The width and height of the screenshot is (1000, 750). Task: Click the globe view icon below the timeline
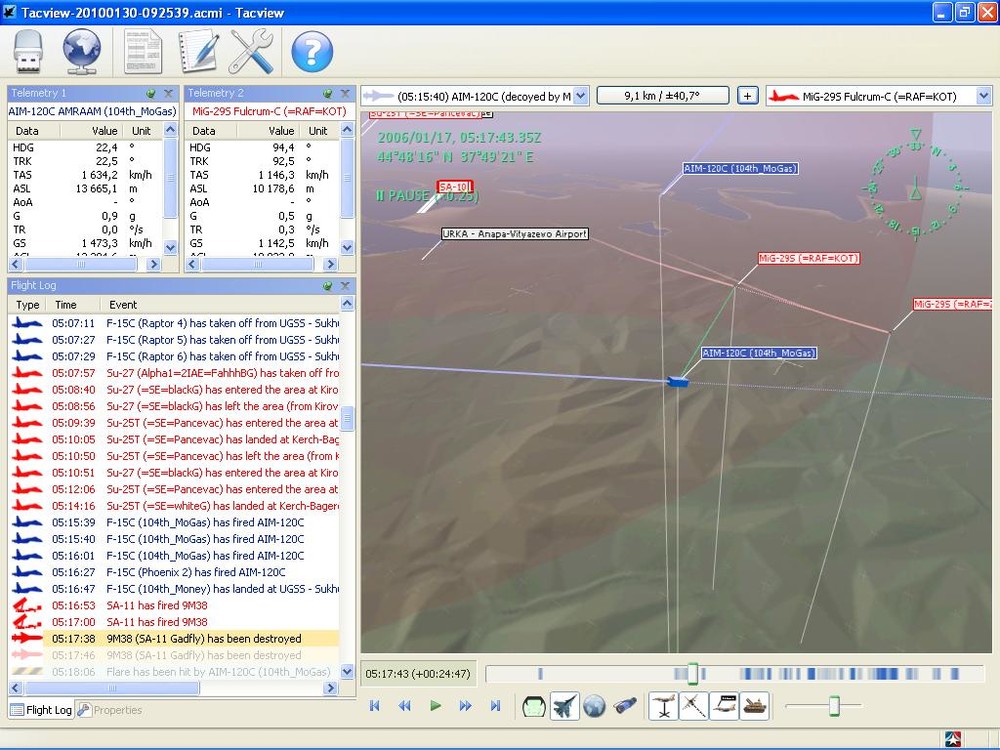[595, 706]
